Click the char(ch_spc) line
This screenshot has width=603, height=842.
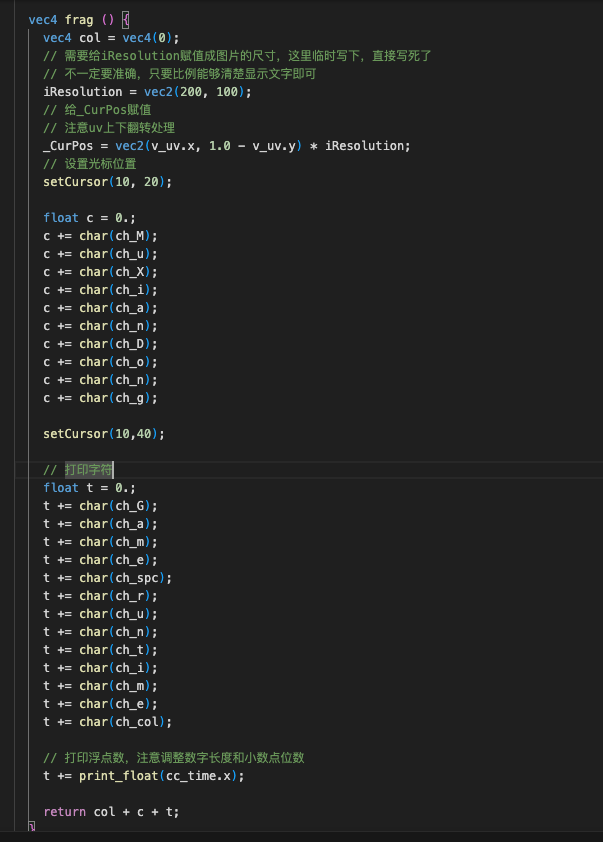[107, 577]
